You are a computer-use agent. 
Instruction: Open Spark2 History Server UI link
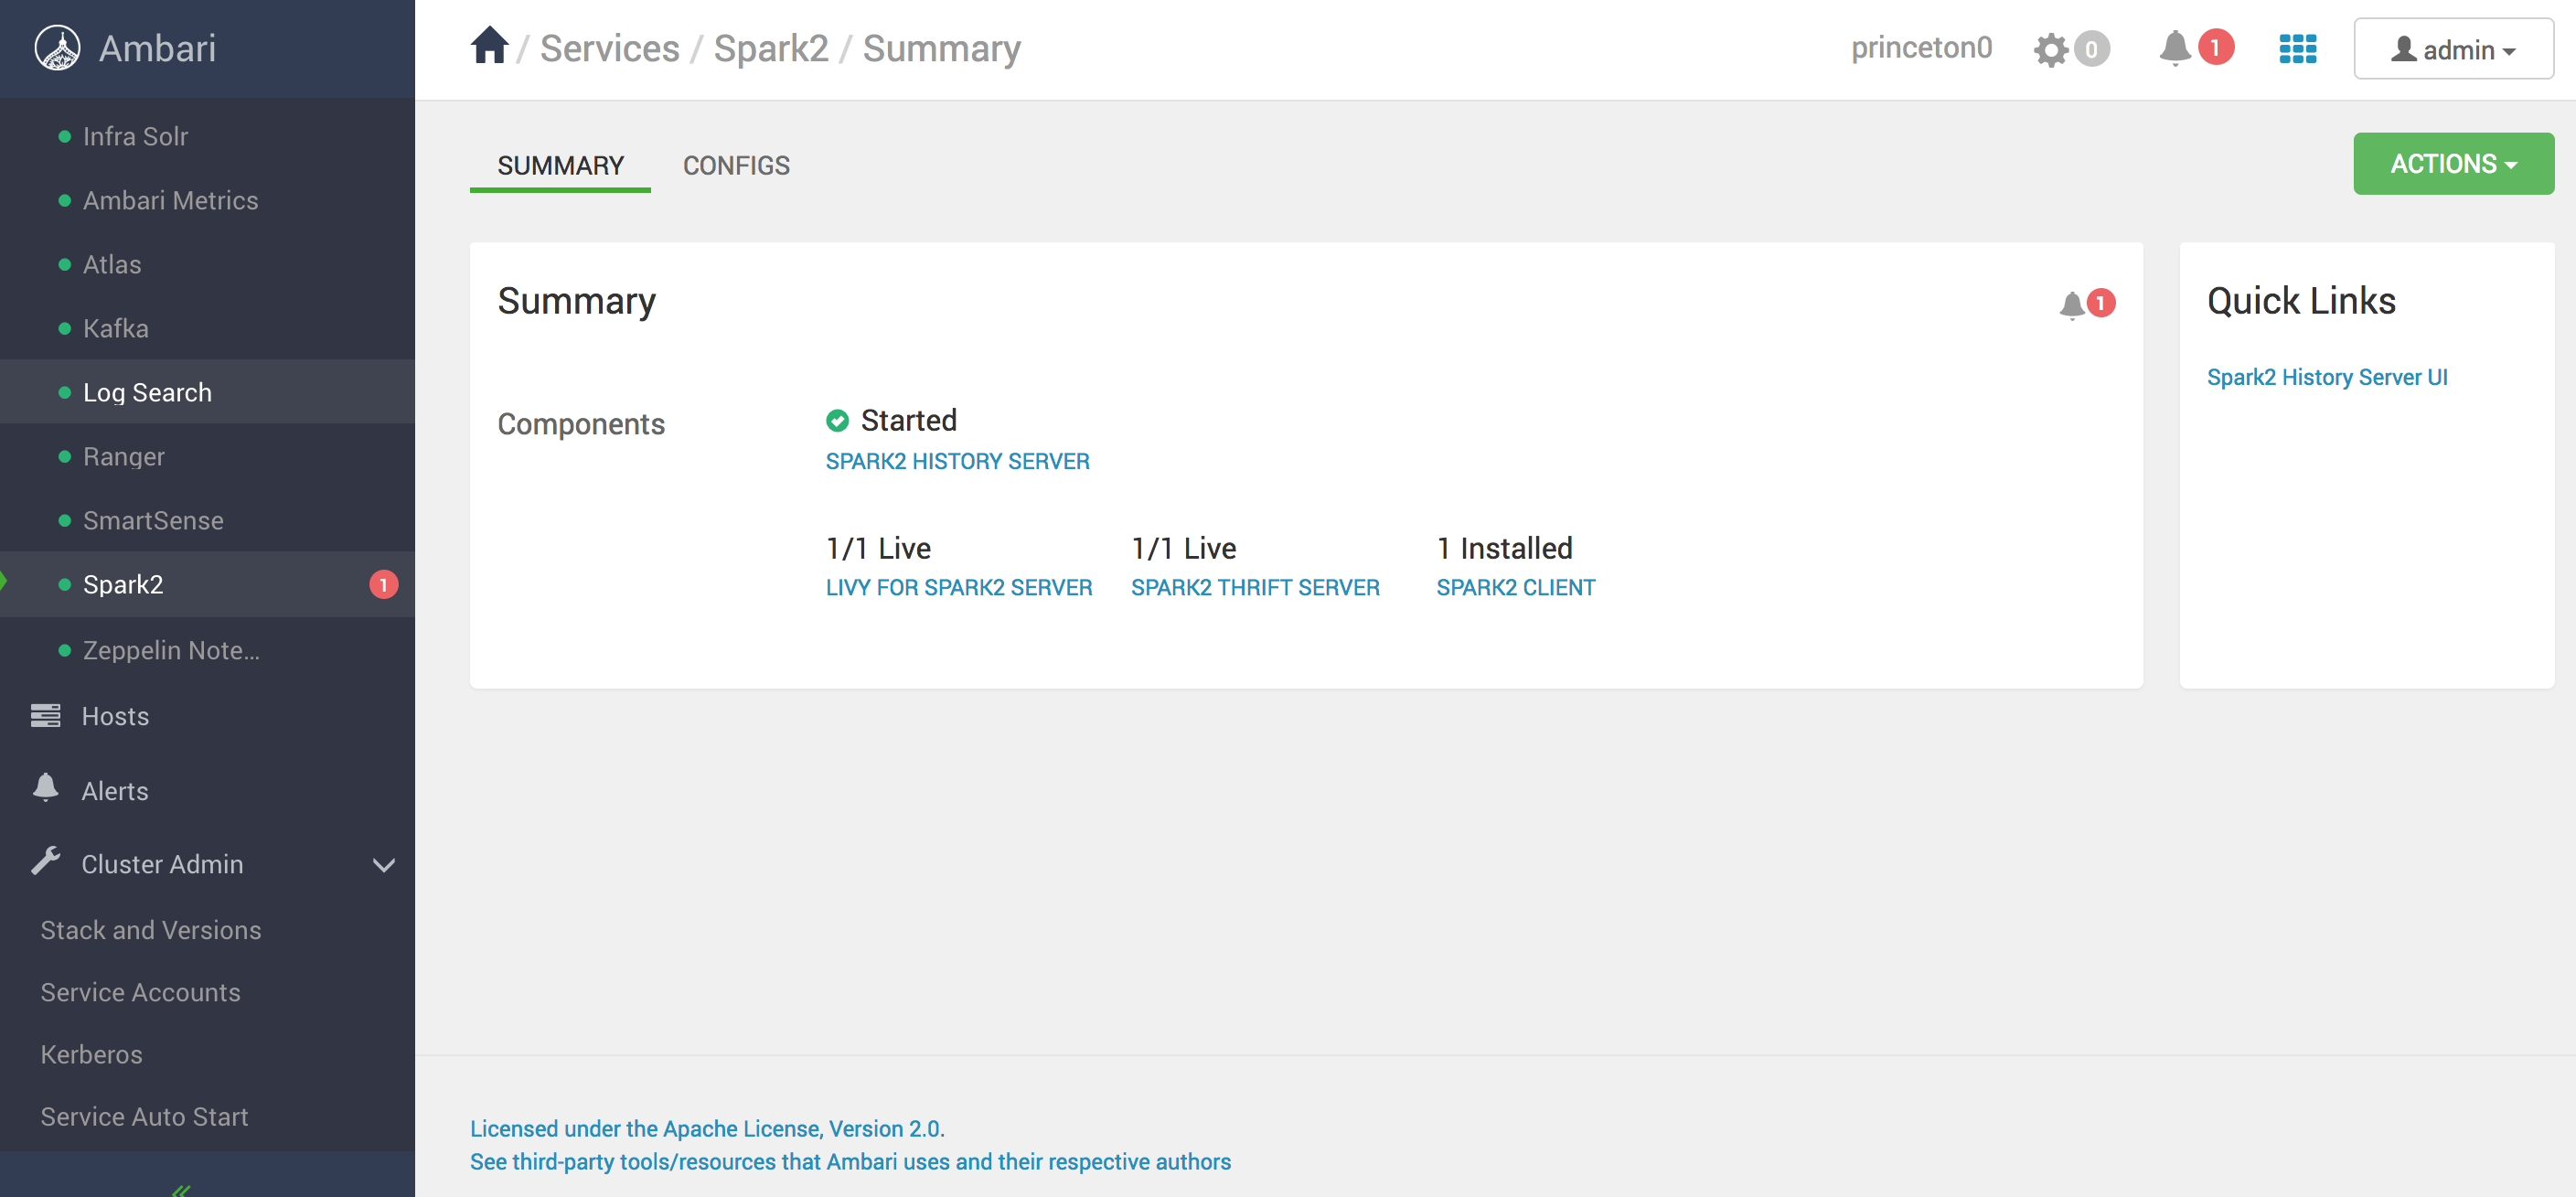pyautogui.click(x=2327, y=377)
